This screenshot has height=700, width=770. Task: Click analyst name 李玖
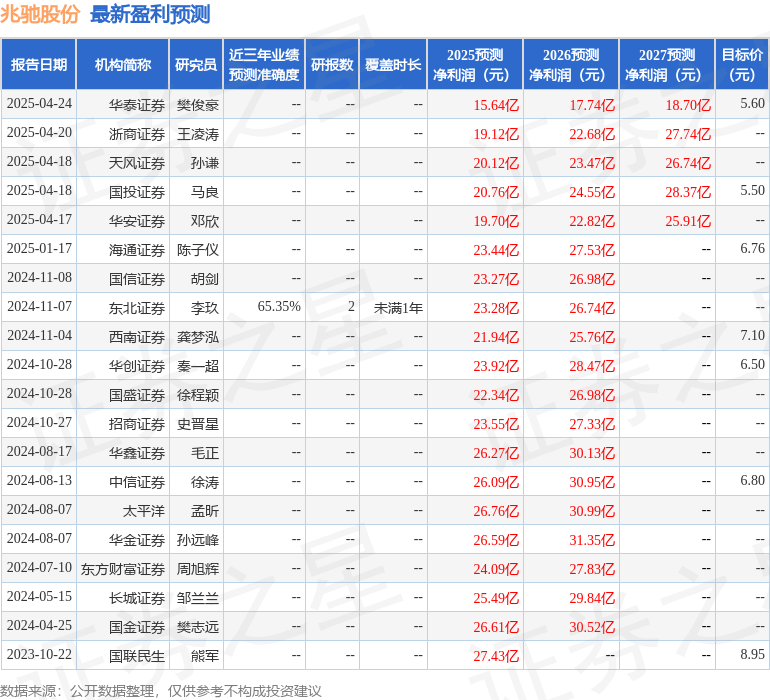pyautogui.click(x=204, y=307)
